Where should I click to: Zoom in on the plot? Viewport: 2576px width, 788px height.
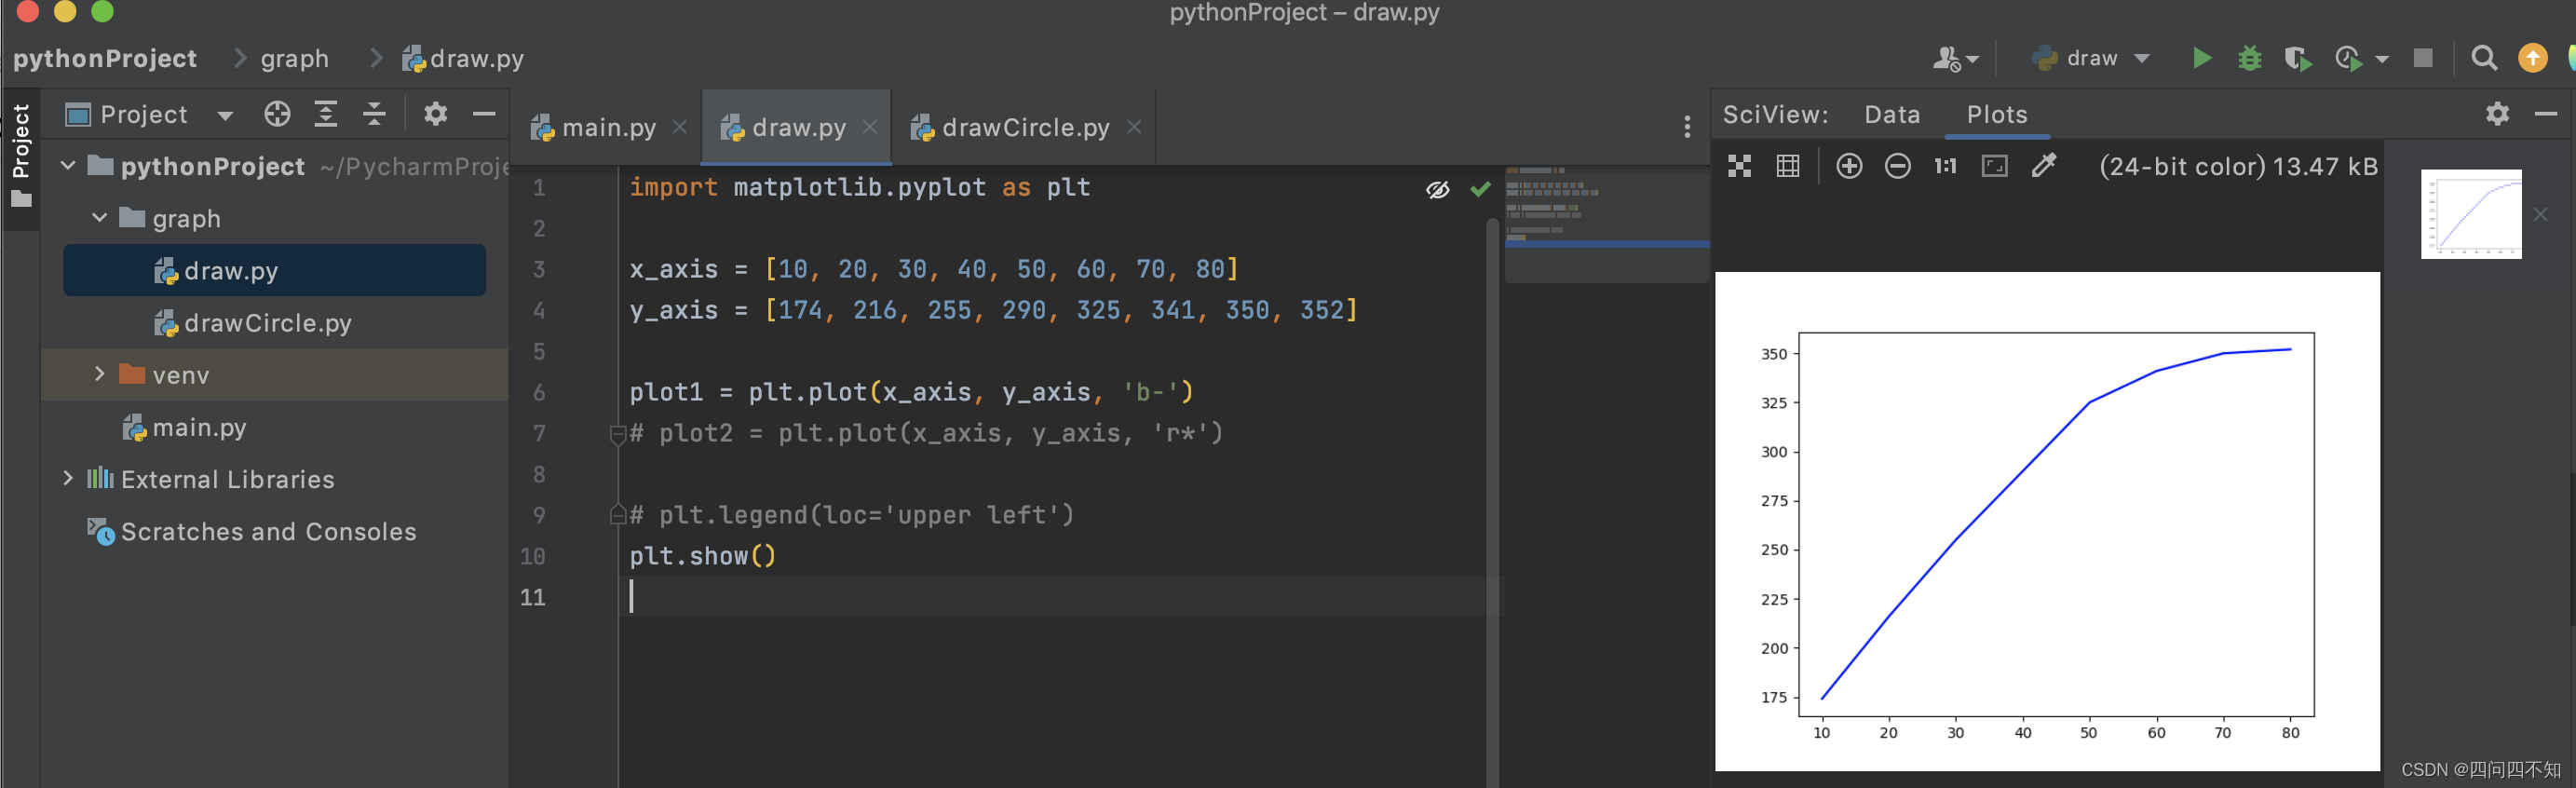1849,166
